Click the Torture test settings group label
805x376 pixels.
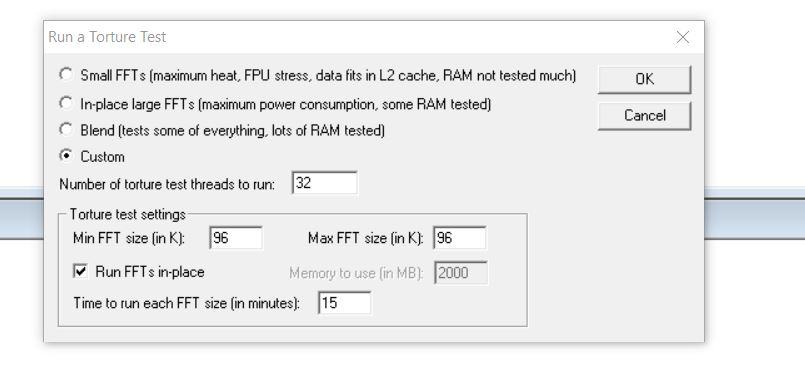pos(127,214)
